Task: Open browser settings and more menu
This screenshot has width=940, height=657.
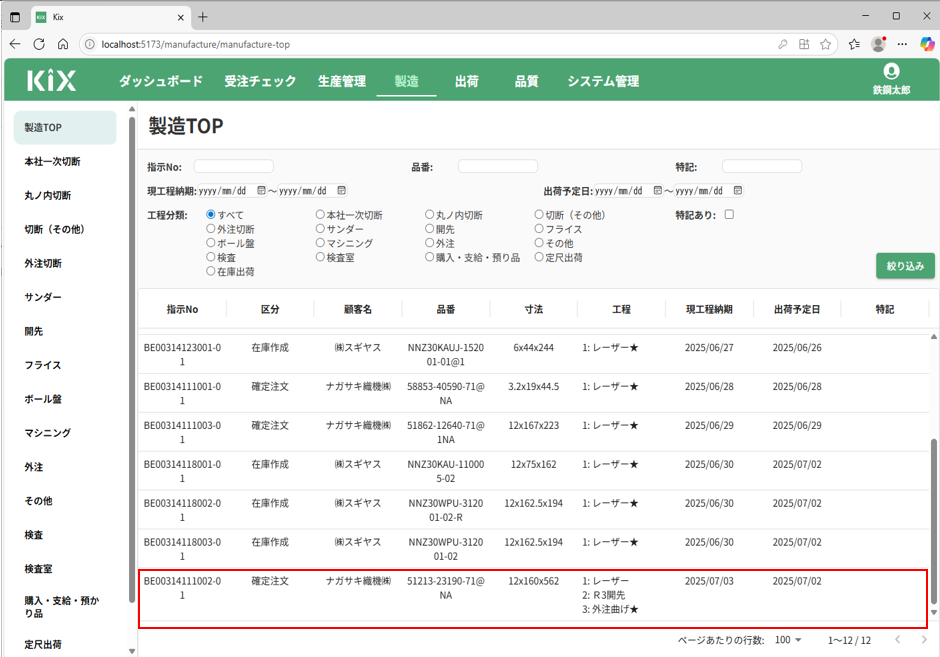Action: pyautogui.click(x=902, y=44)
